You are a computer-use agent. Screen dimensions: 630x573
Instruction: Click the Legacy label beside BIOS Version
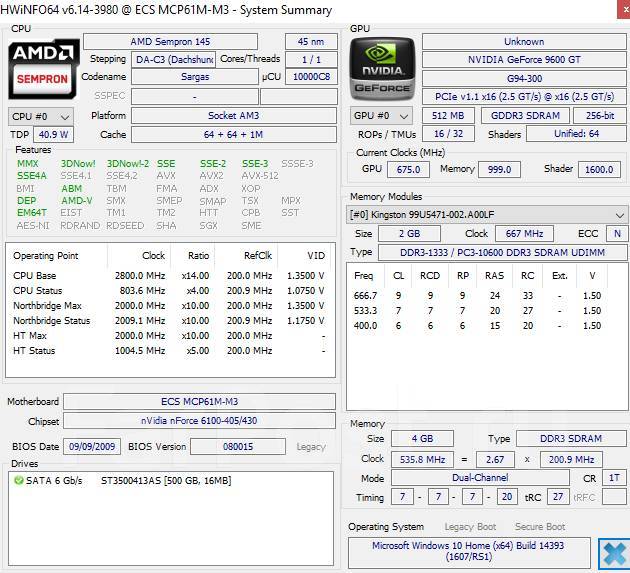click(x=311, y=447)
